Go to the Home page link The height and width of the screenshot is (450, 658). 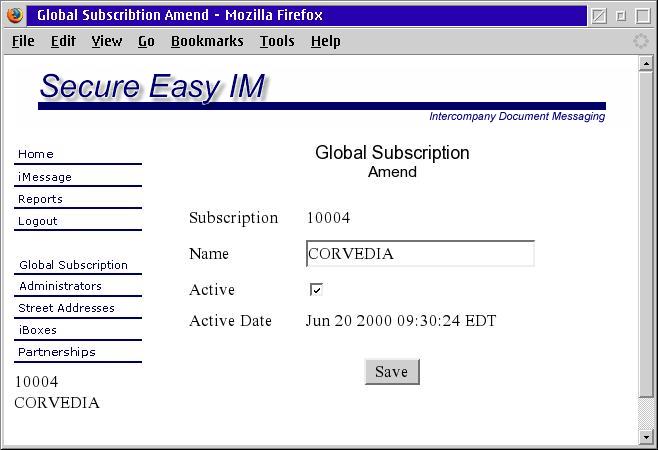point(36,154)
